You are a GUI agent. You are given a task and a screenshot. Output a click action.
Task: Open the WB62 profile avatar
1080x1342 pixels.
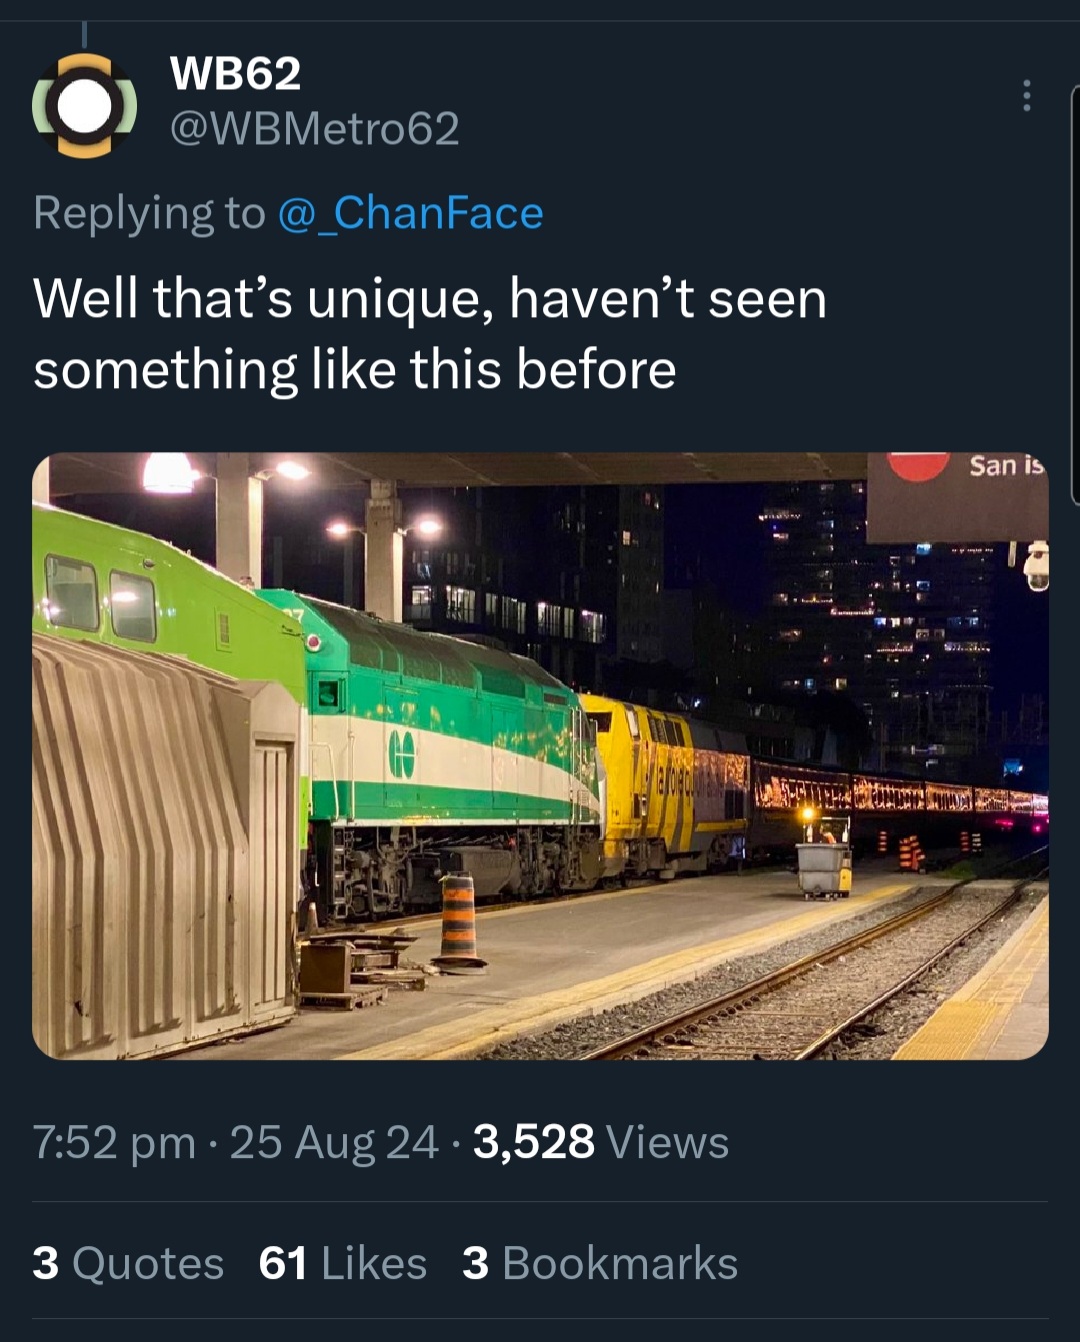click(x=85, y=106)
